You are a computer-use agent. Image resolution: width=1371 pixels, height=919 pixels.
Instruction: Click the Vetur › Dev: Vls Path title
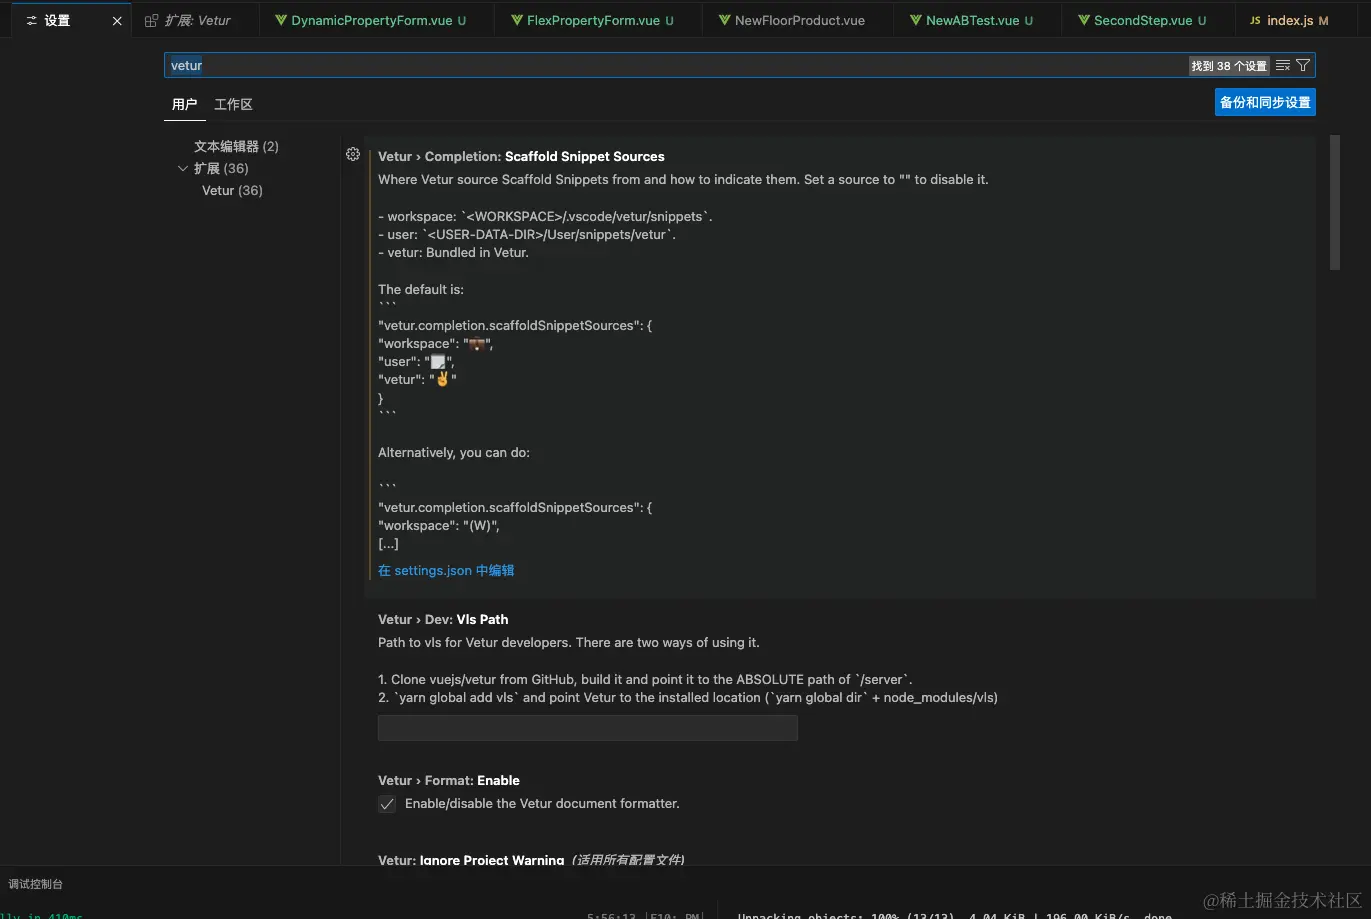click(443, 619)
